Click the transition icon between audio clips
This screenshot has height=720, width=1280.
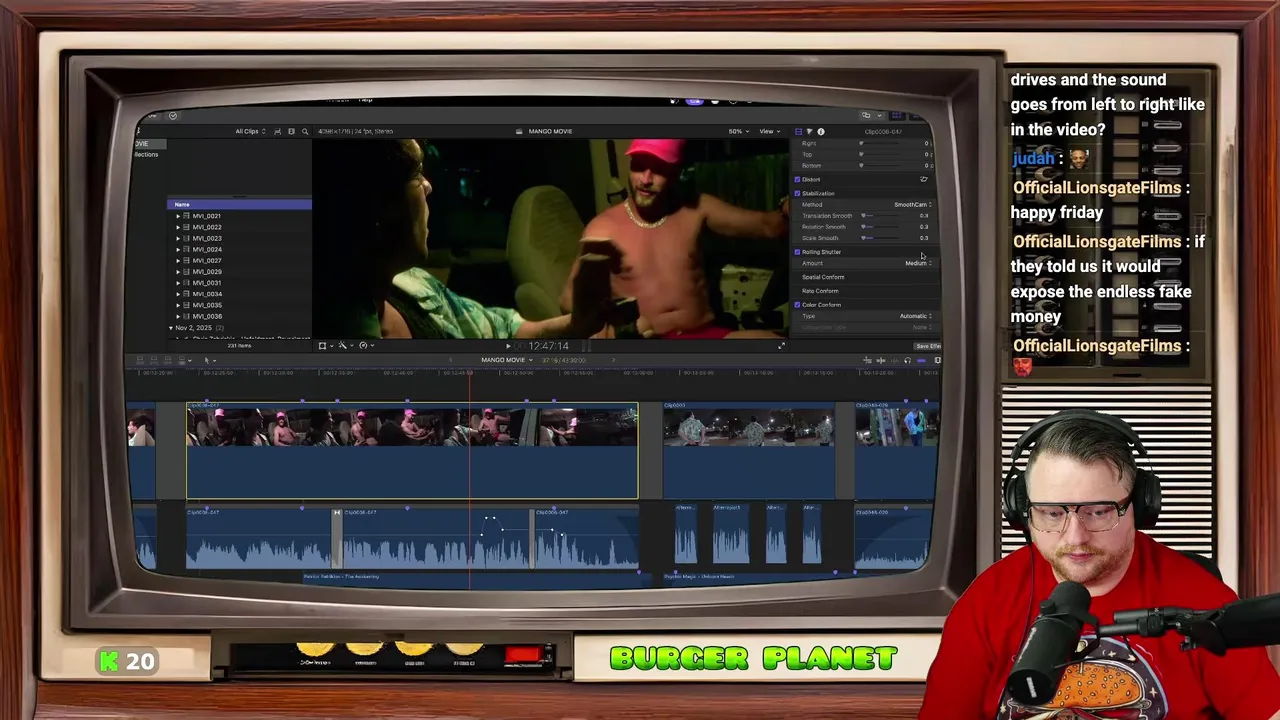point(337,513)
